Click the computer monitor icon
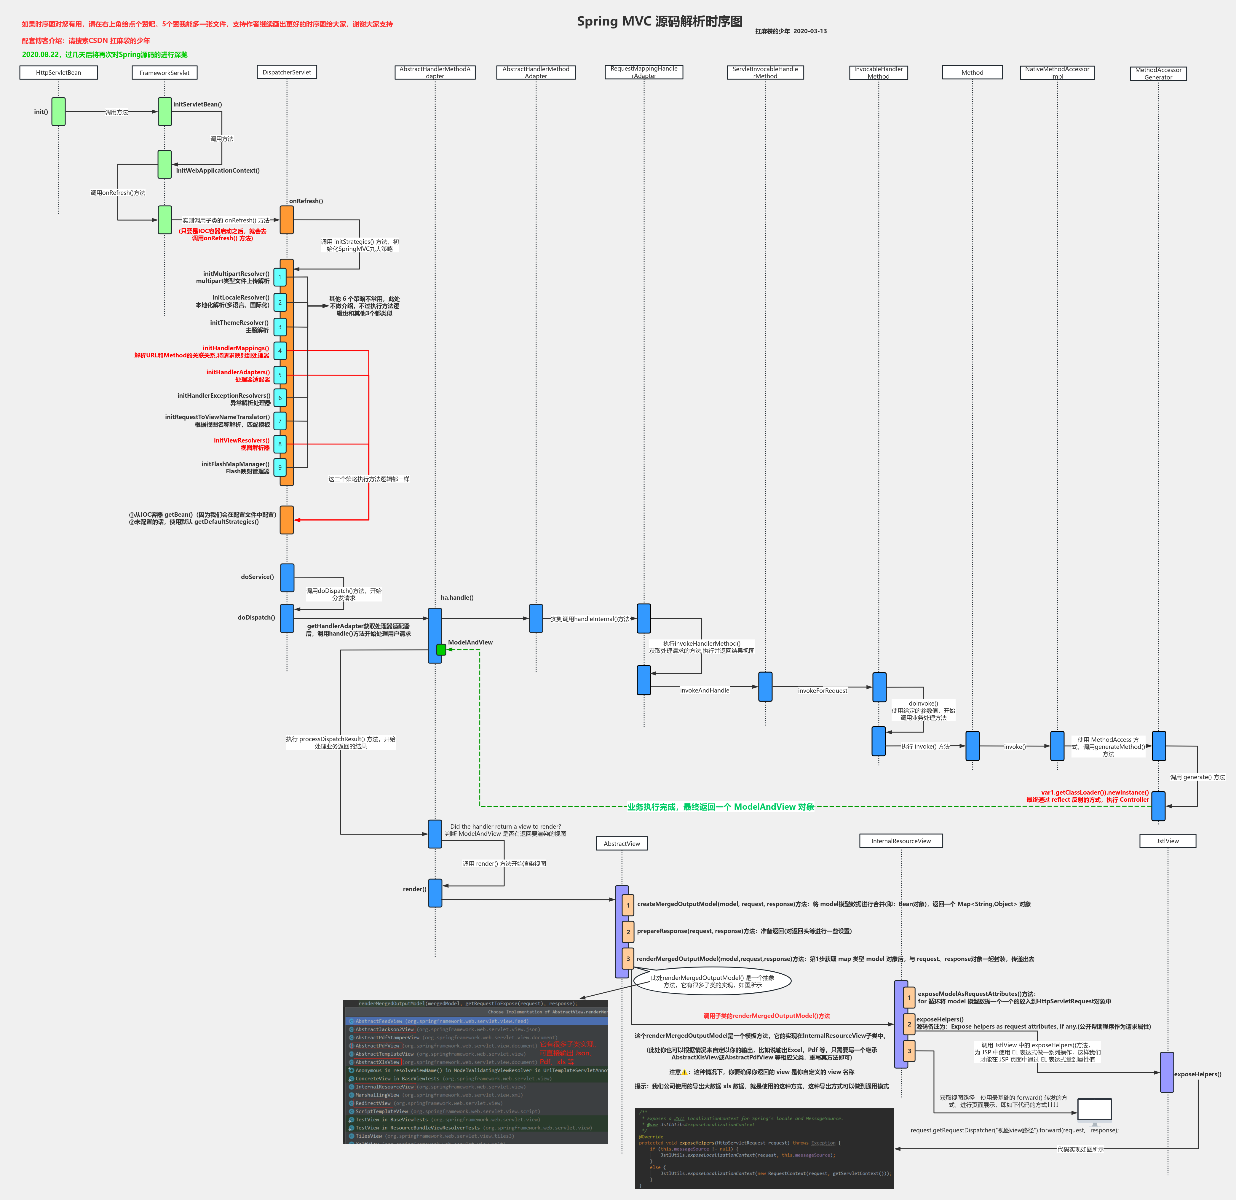This screenshot has width=1236, height=1200. (1094, 1108)
